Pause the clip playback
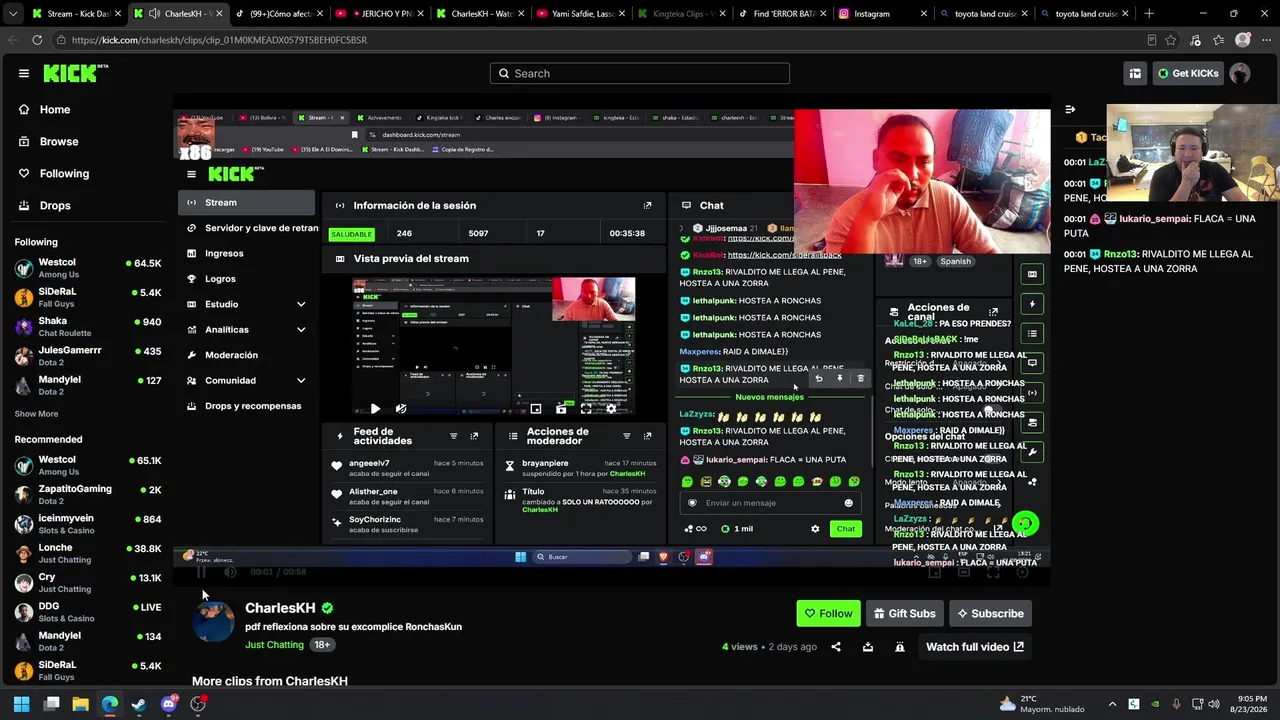 201,572
